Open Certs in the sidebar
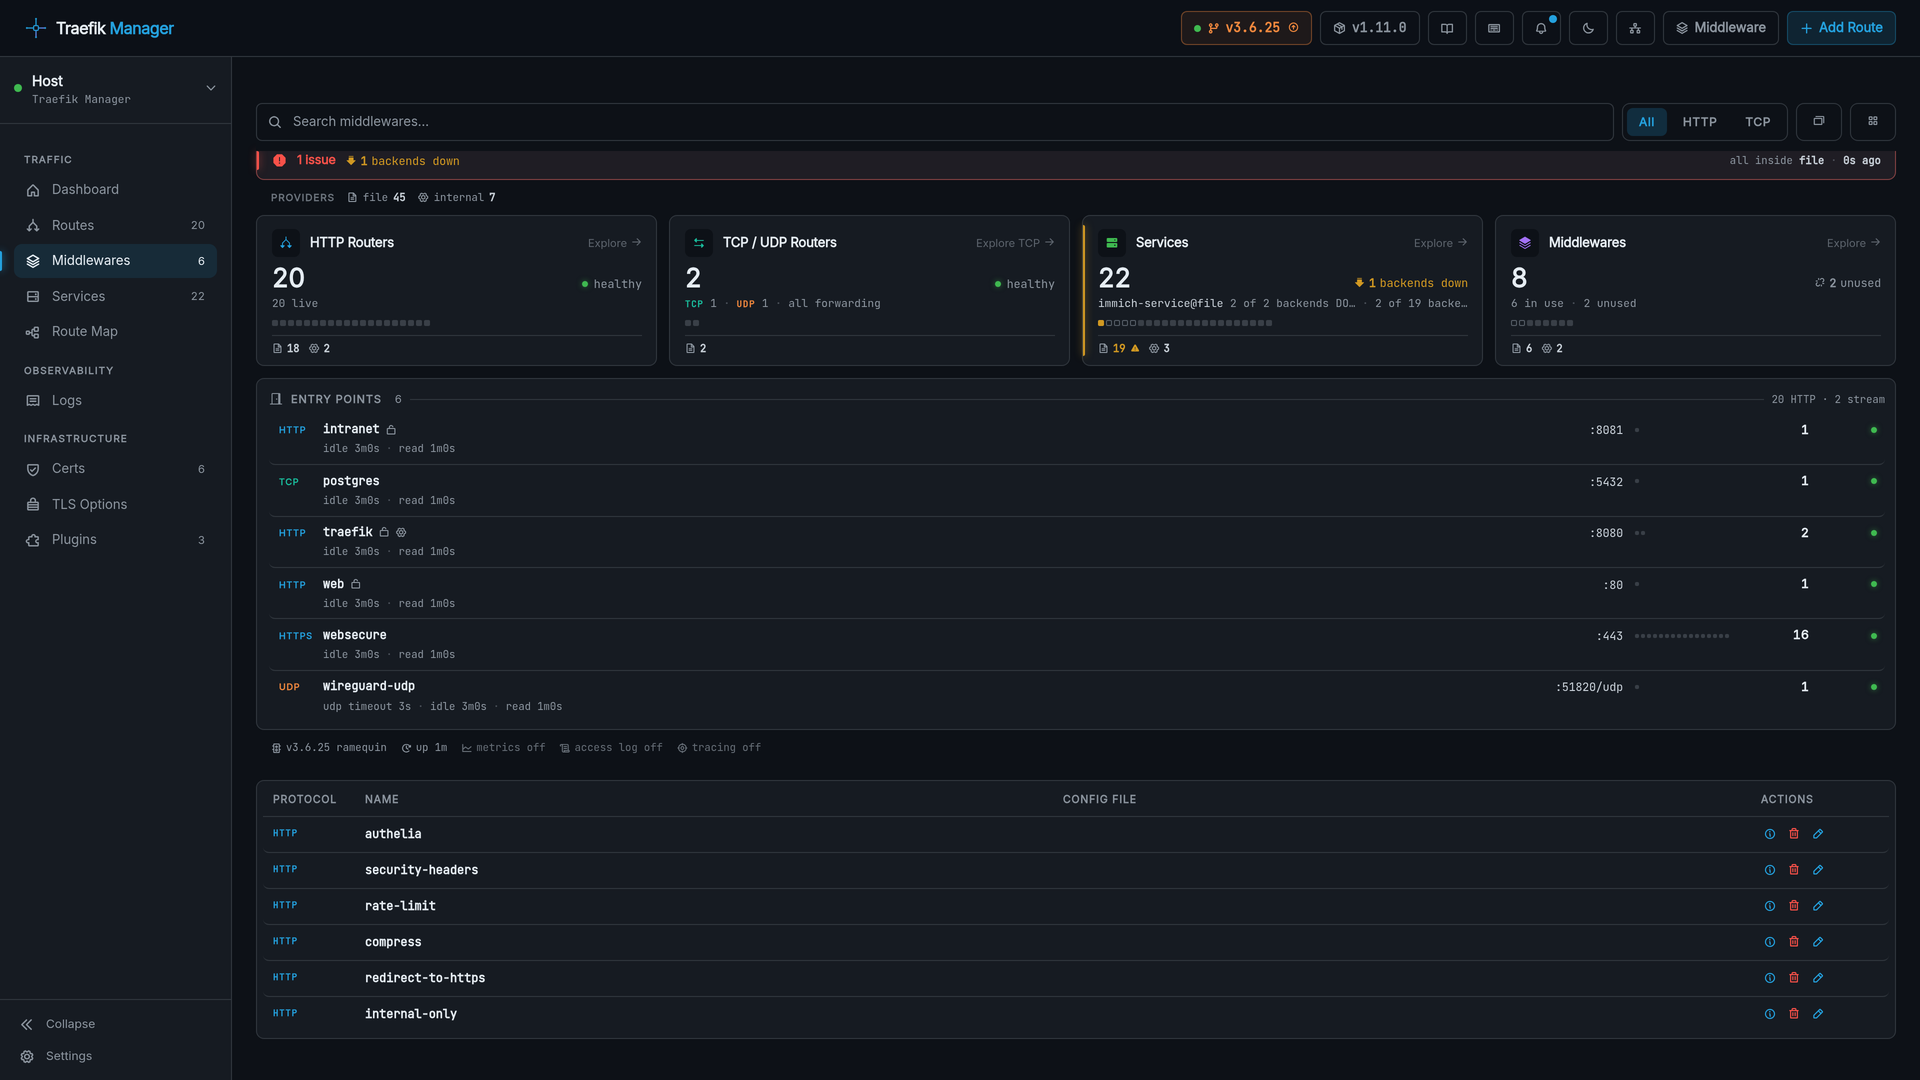The image size is (1920, 1080). pos(115,469)
